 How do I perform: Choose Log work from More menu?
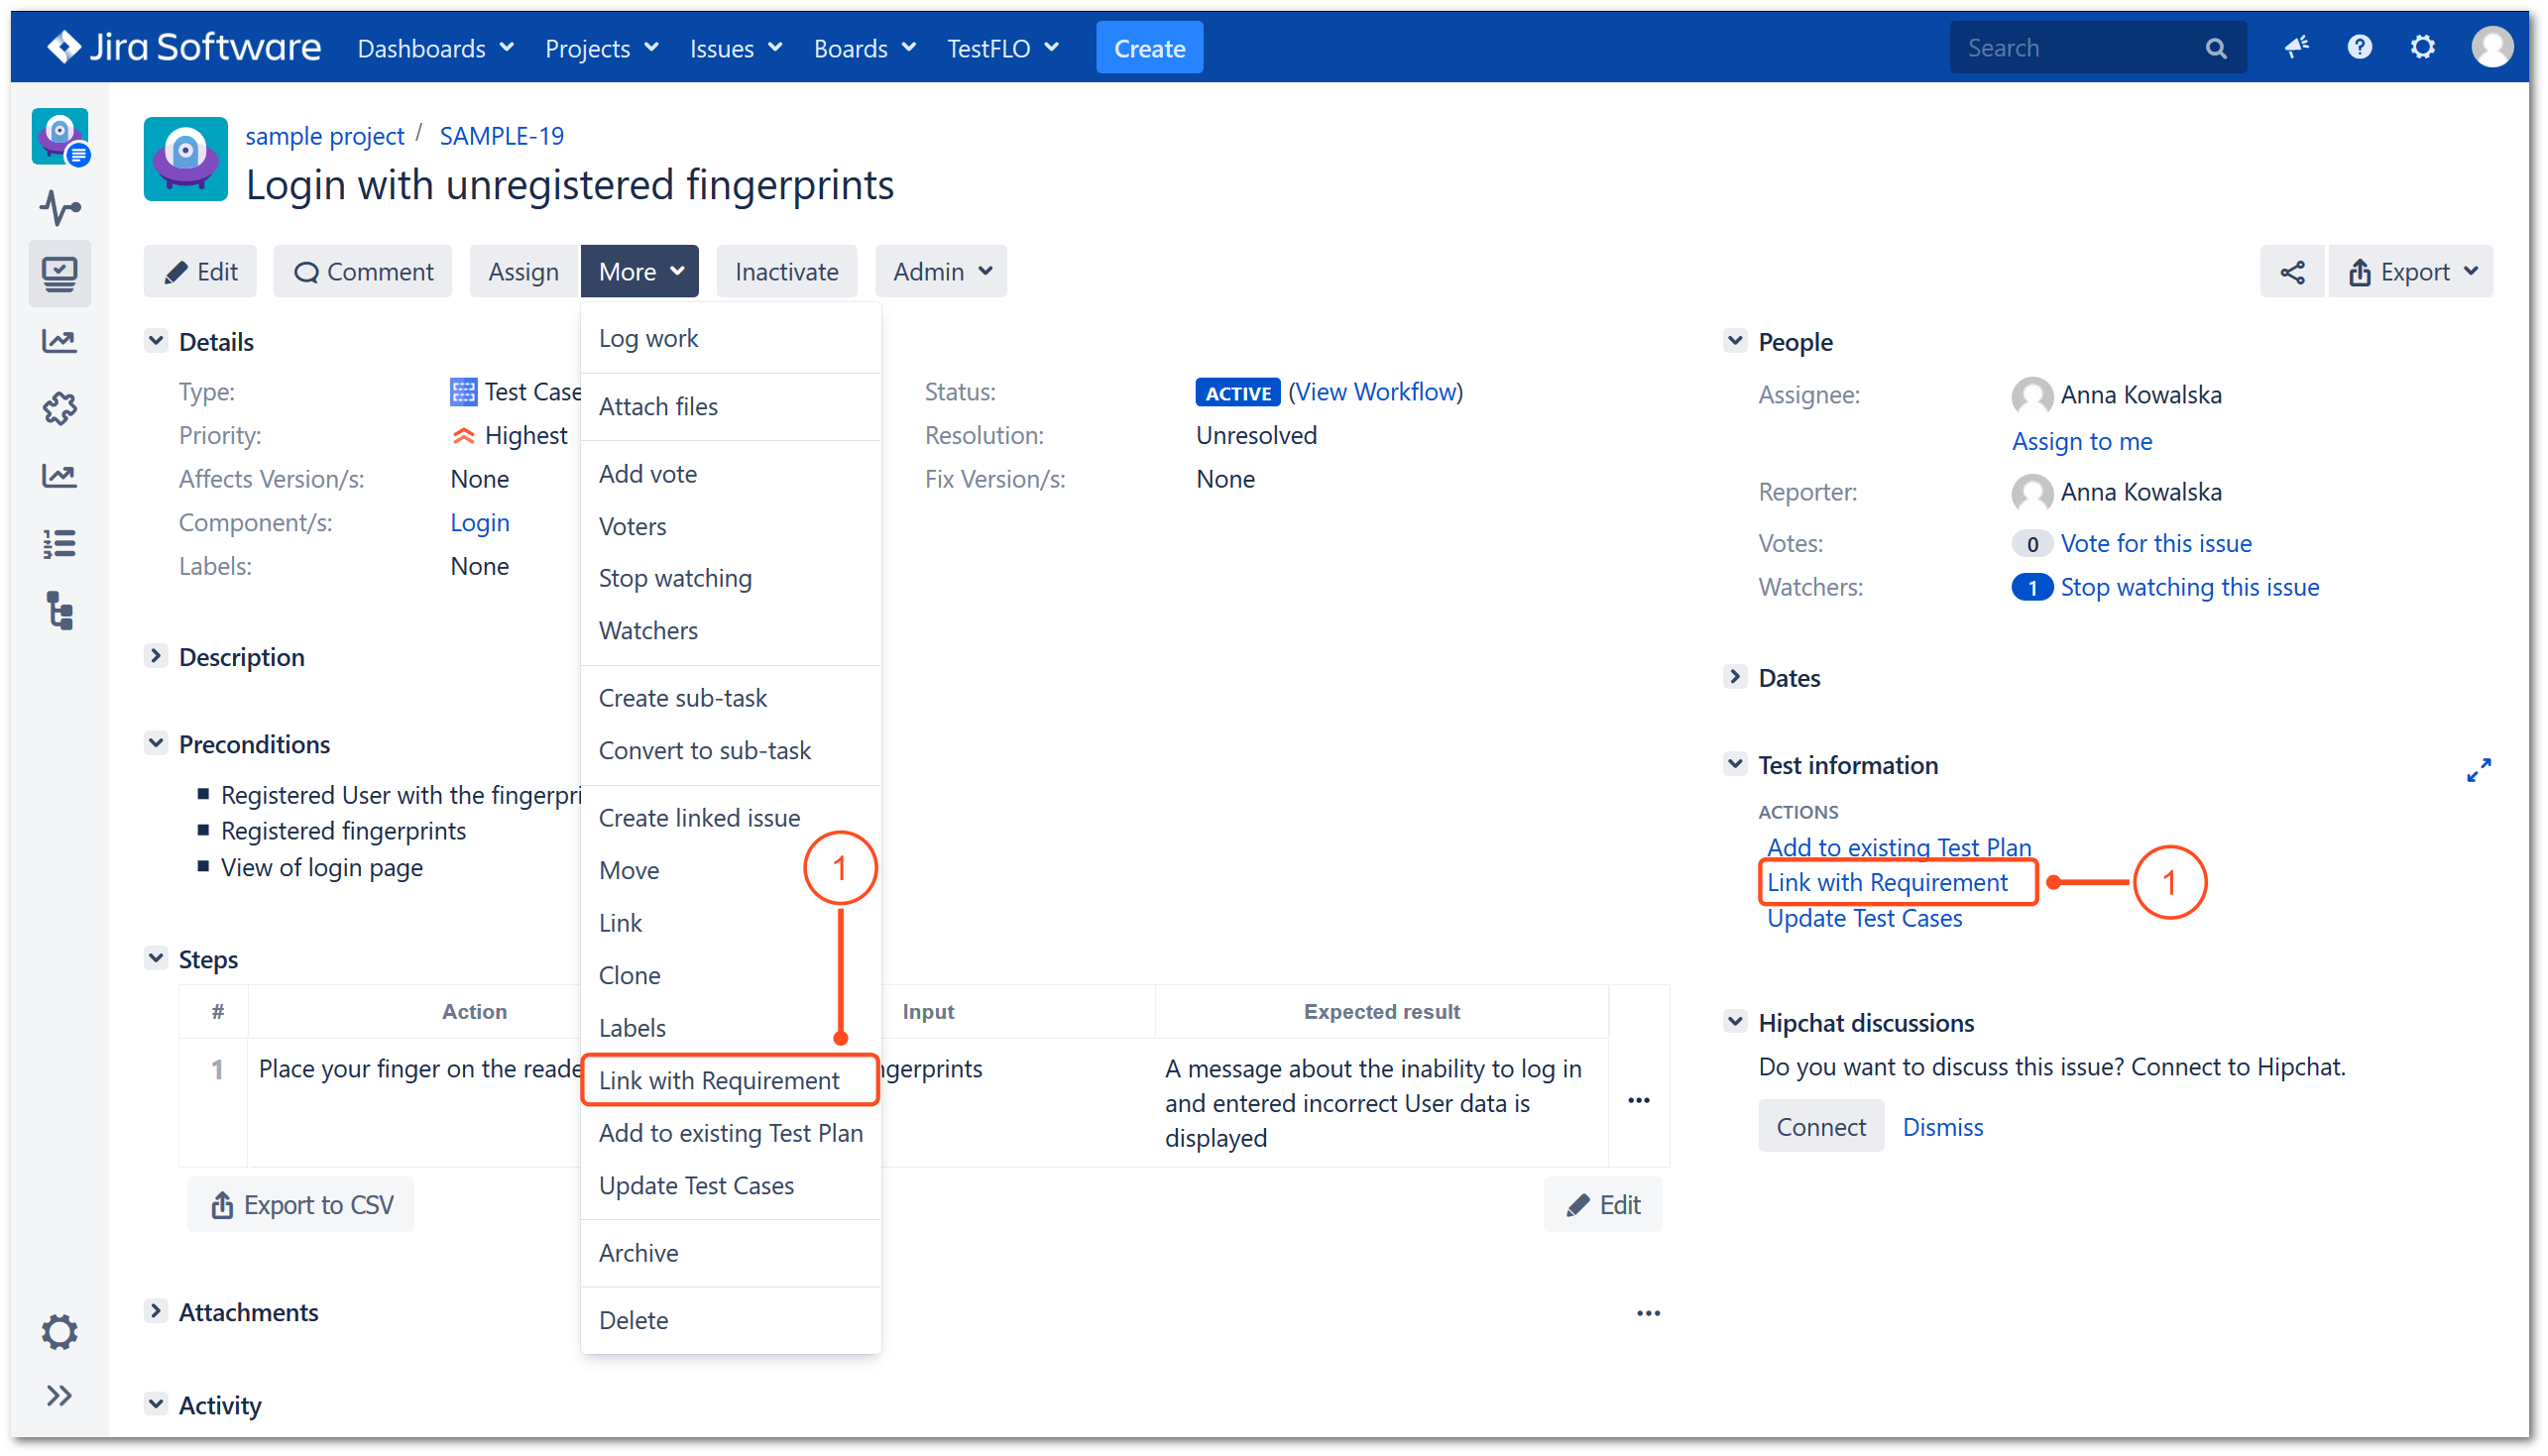pyautogui.click(x=731, y=339)
